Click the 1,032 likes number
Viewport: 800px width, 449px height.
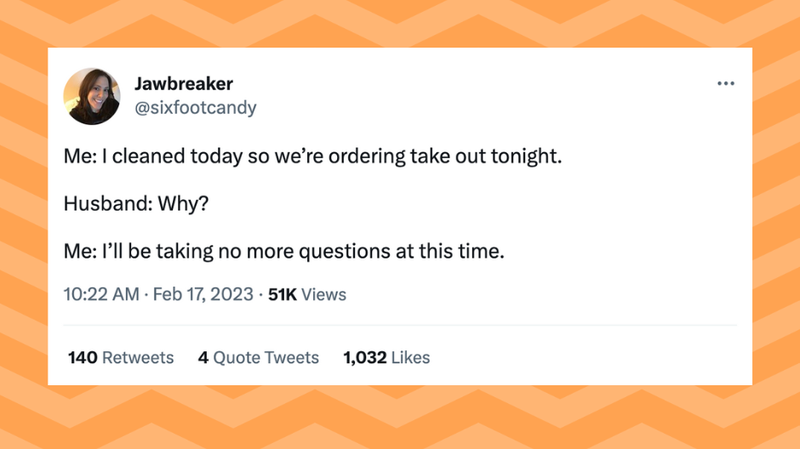point(365,358)
